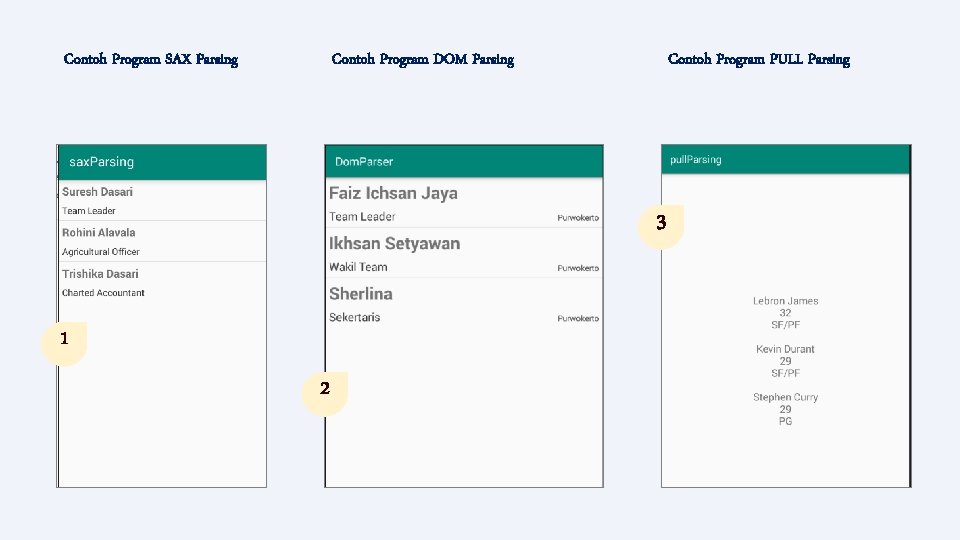Open the Faiz Ichsan Jaya entry

point(464,204)
